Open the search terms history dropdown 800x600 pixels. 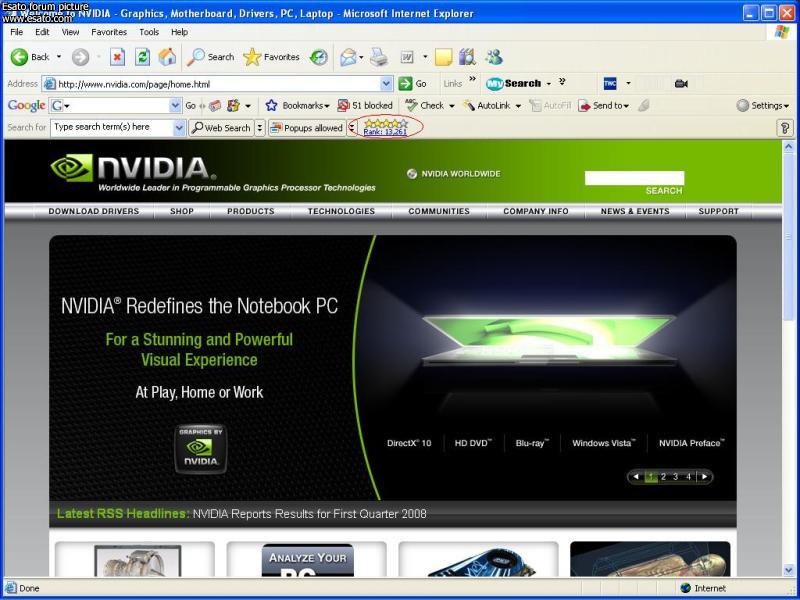[179, 128]
